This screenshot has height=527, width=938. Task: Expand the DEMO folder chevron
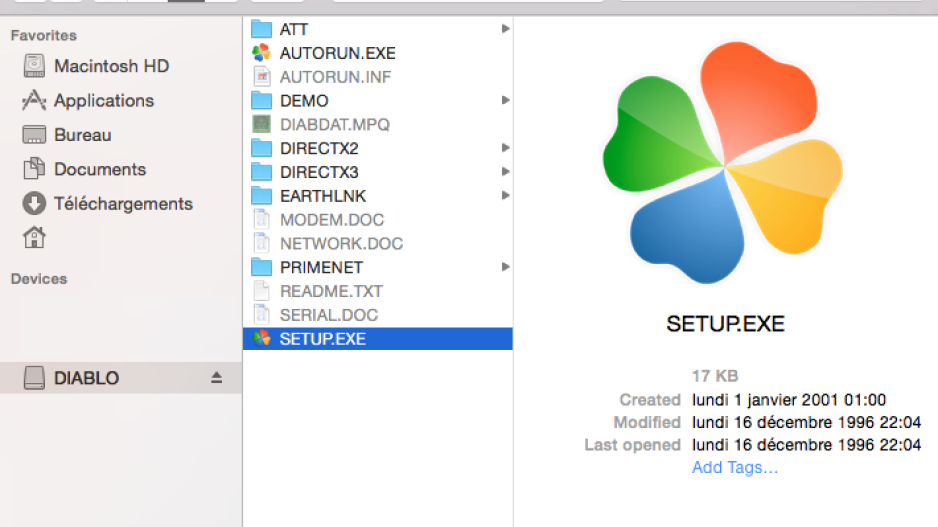point(505,101)
